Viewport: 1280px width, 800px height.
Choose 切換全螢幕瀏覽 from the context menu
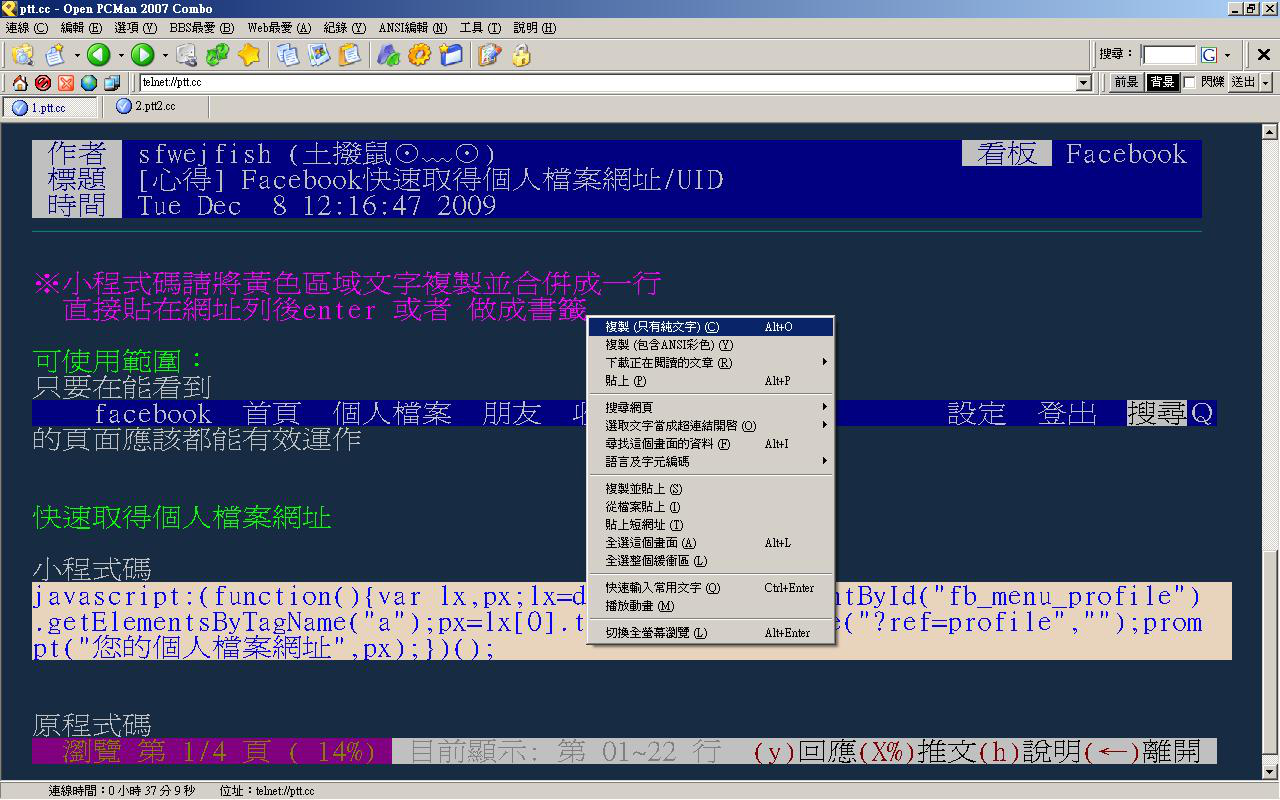(x=711, y=633)
